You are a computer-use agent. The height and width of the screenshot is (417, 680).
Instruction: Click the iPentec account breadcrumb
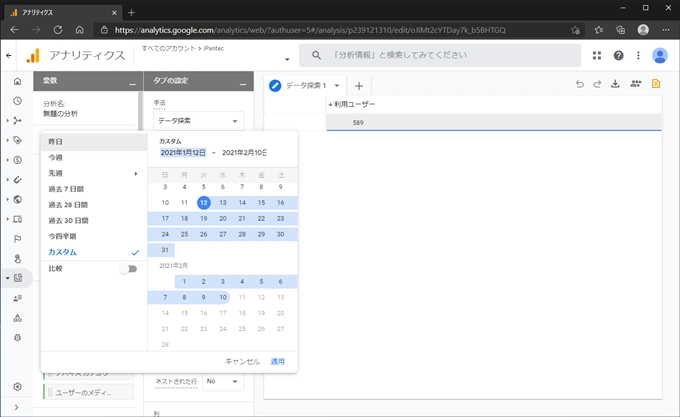pos(213,48)
